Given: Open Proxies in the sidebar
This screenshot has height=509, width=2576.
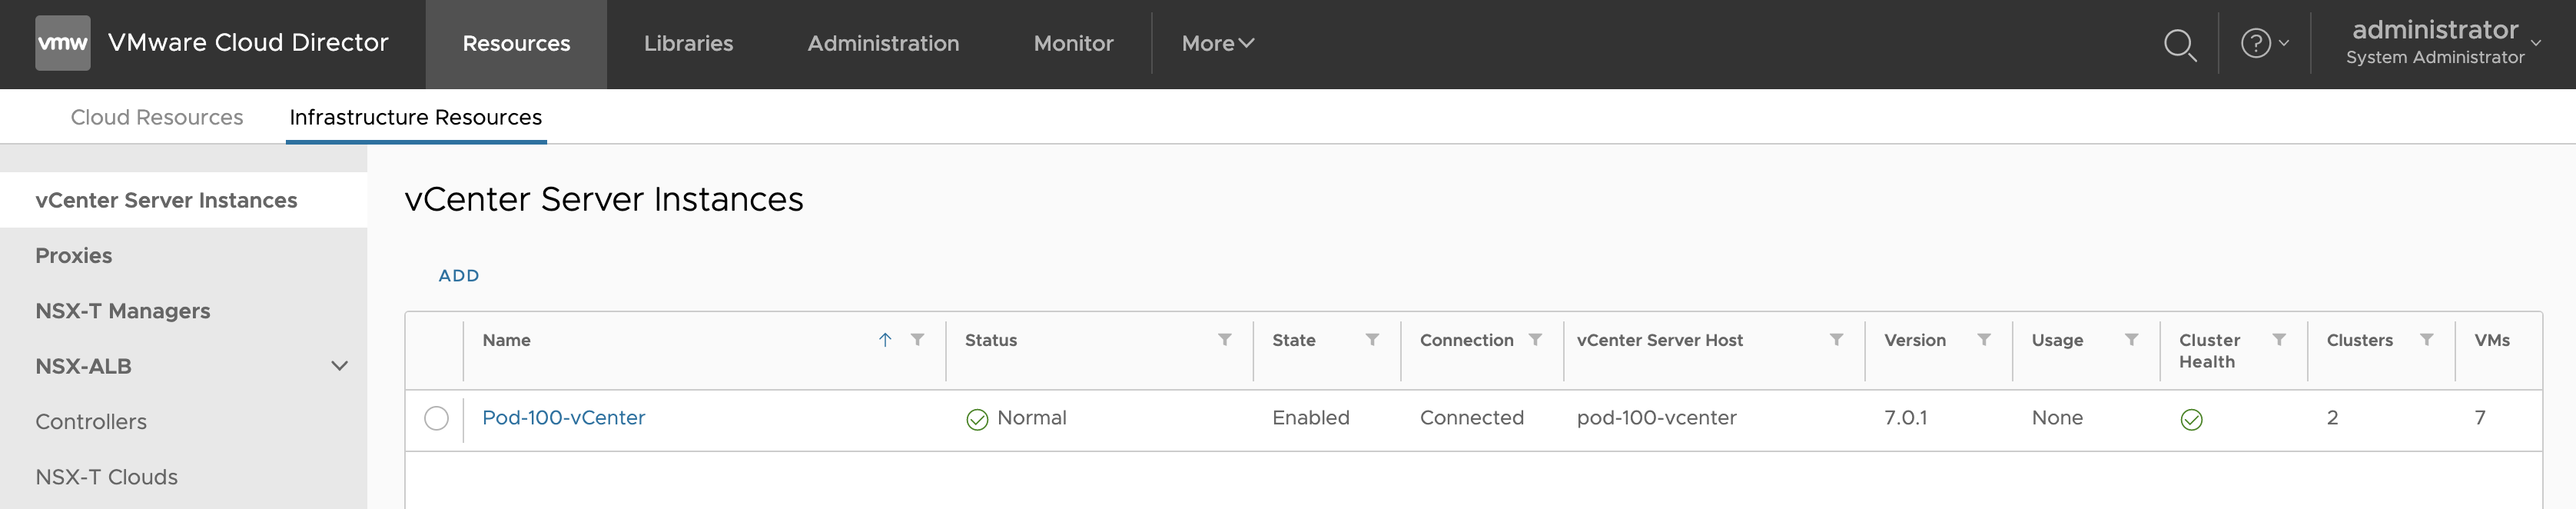Looking at the screenshot, I should [74, 256].
